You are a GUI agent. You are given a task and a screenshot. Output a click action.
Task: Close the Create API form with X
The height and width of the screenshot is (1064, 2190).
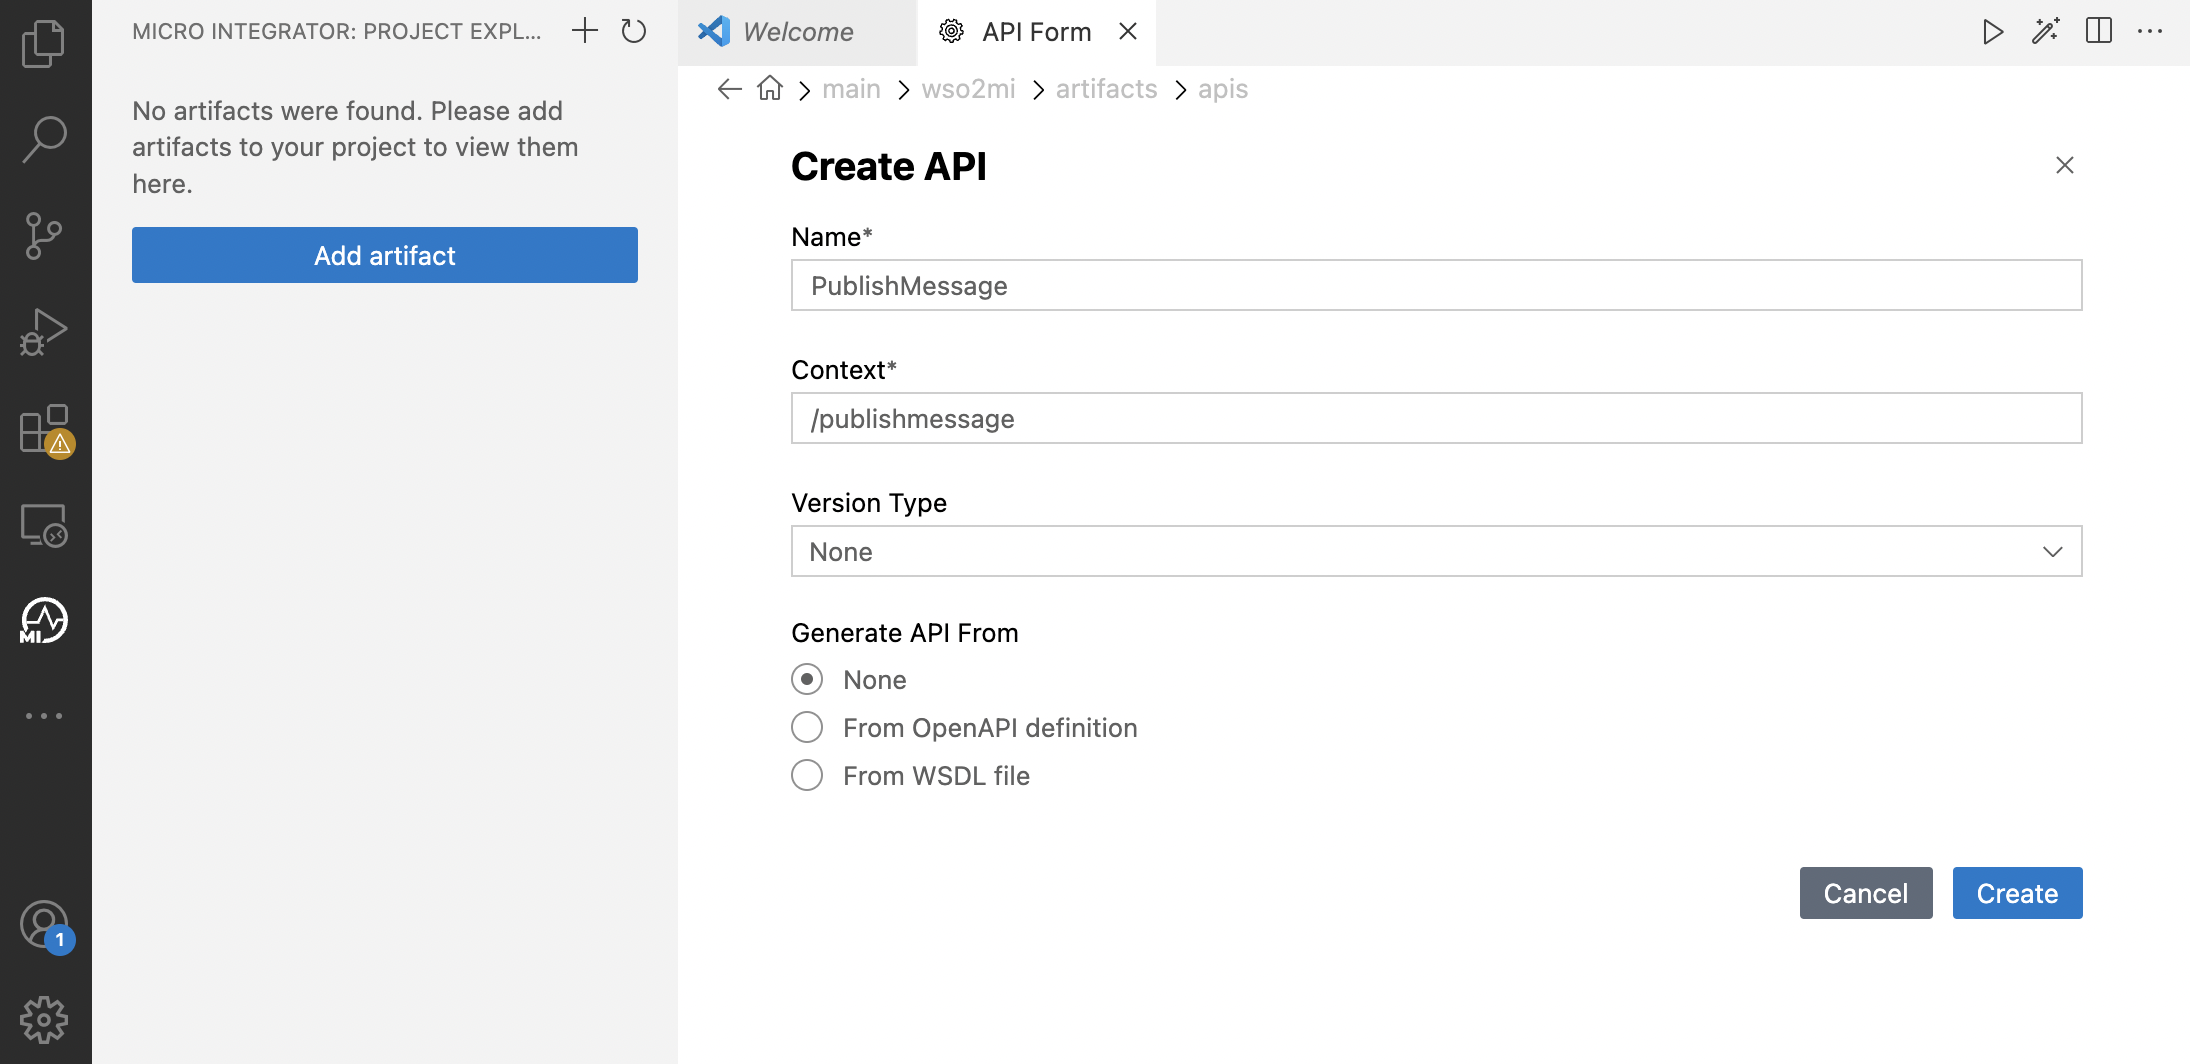(2065, 165)
